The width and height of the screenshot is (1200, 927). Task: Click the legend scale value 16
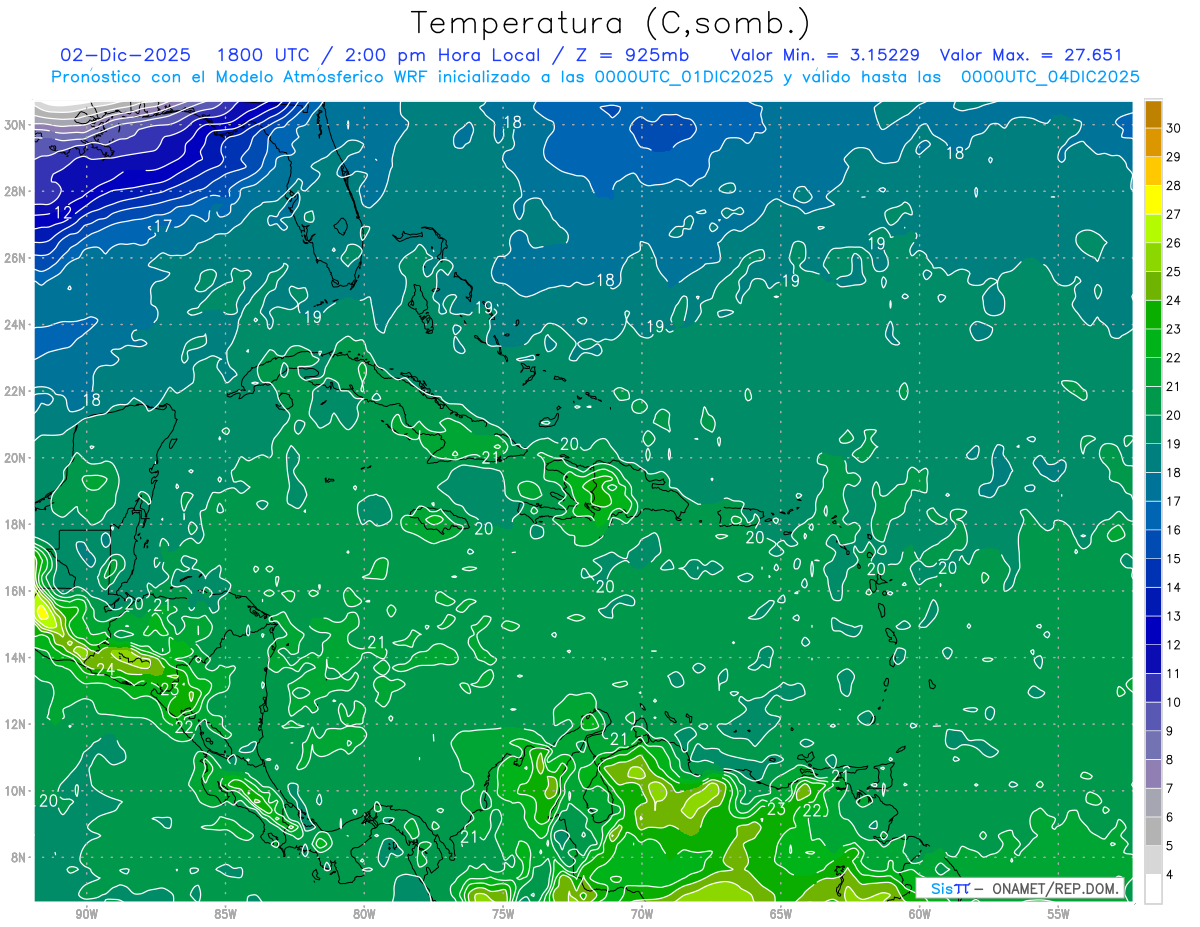1174,530
